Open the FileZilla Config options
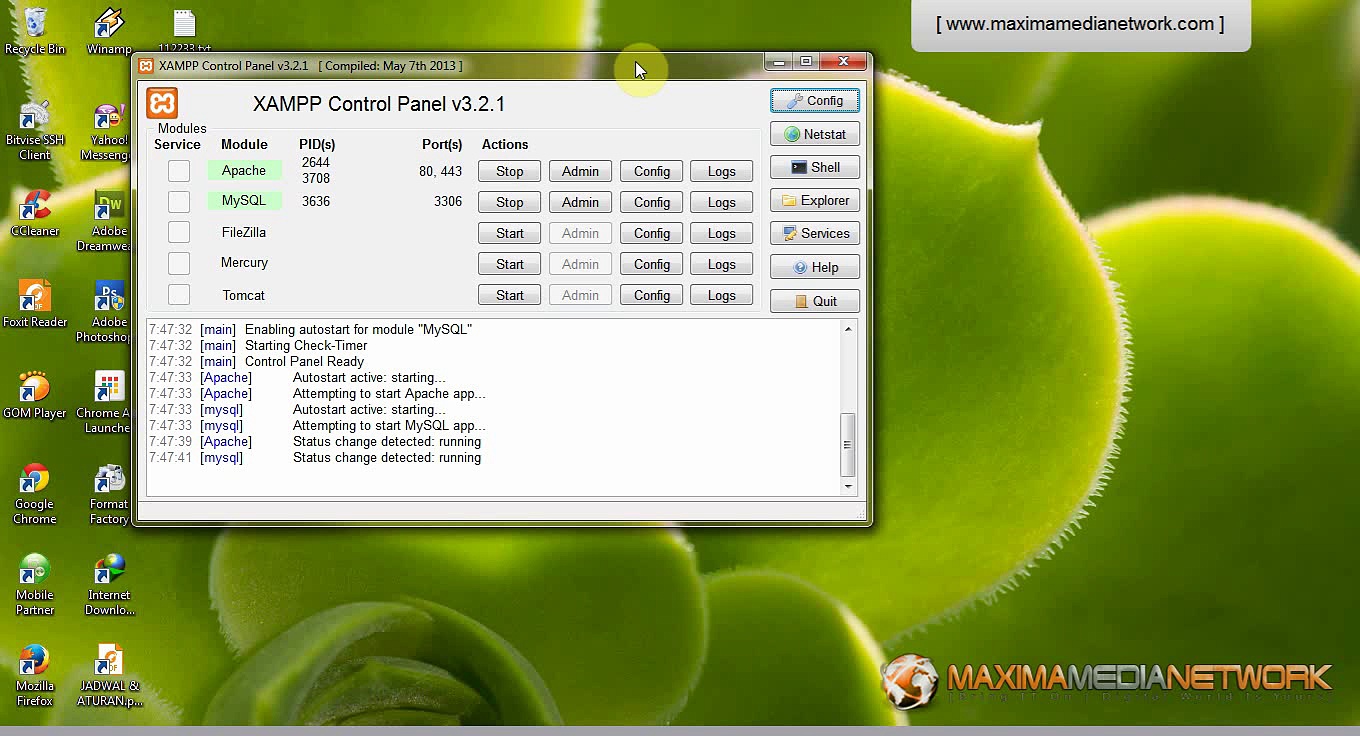This screenshot has width=1360, height=736. [652, 233]
